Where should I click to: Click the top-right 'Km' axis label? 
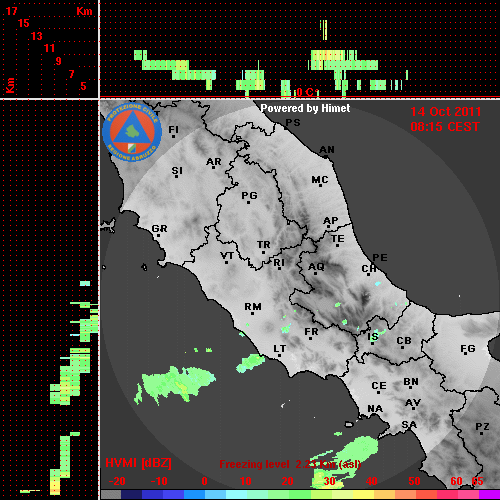click(x=84, y=11)
